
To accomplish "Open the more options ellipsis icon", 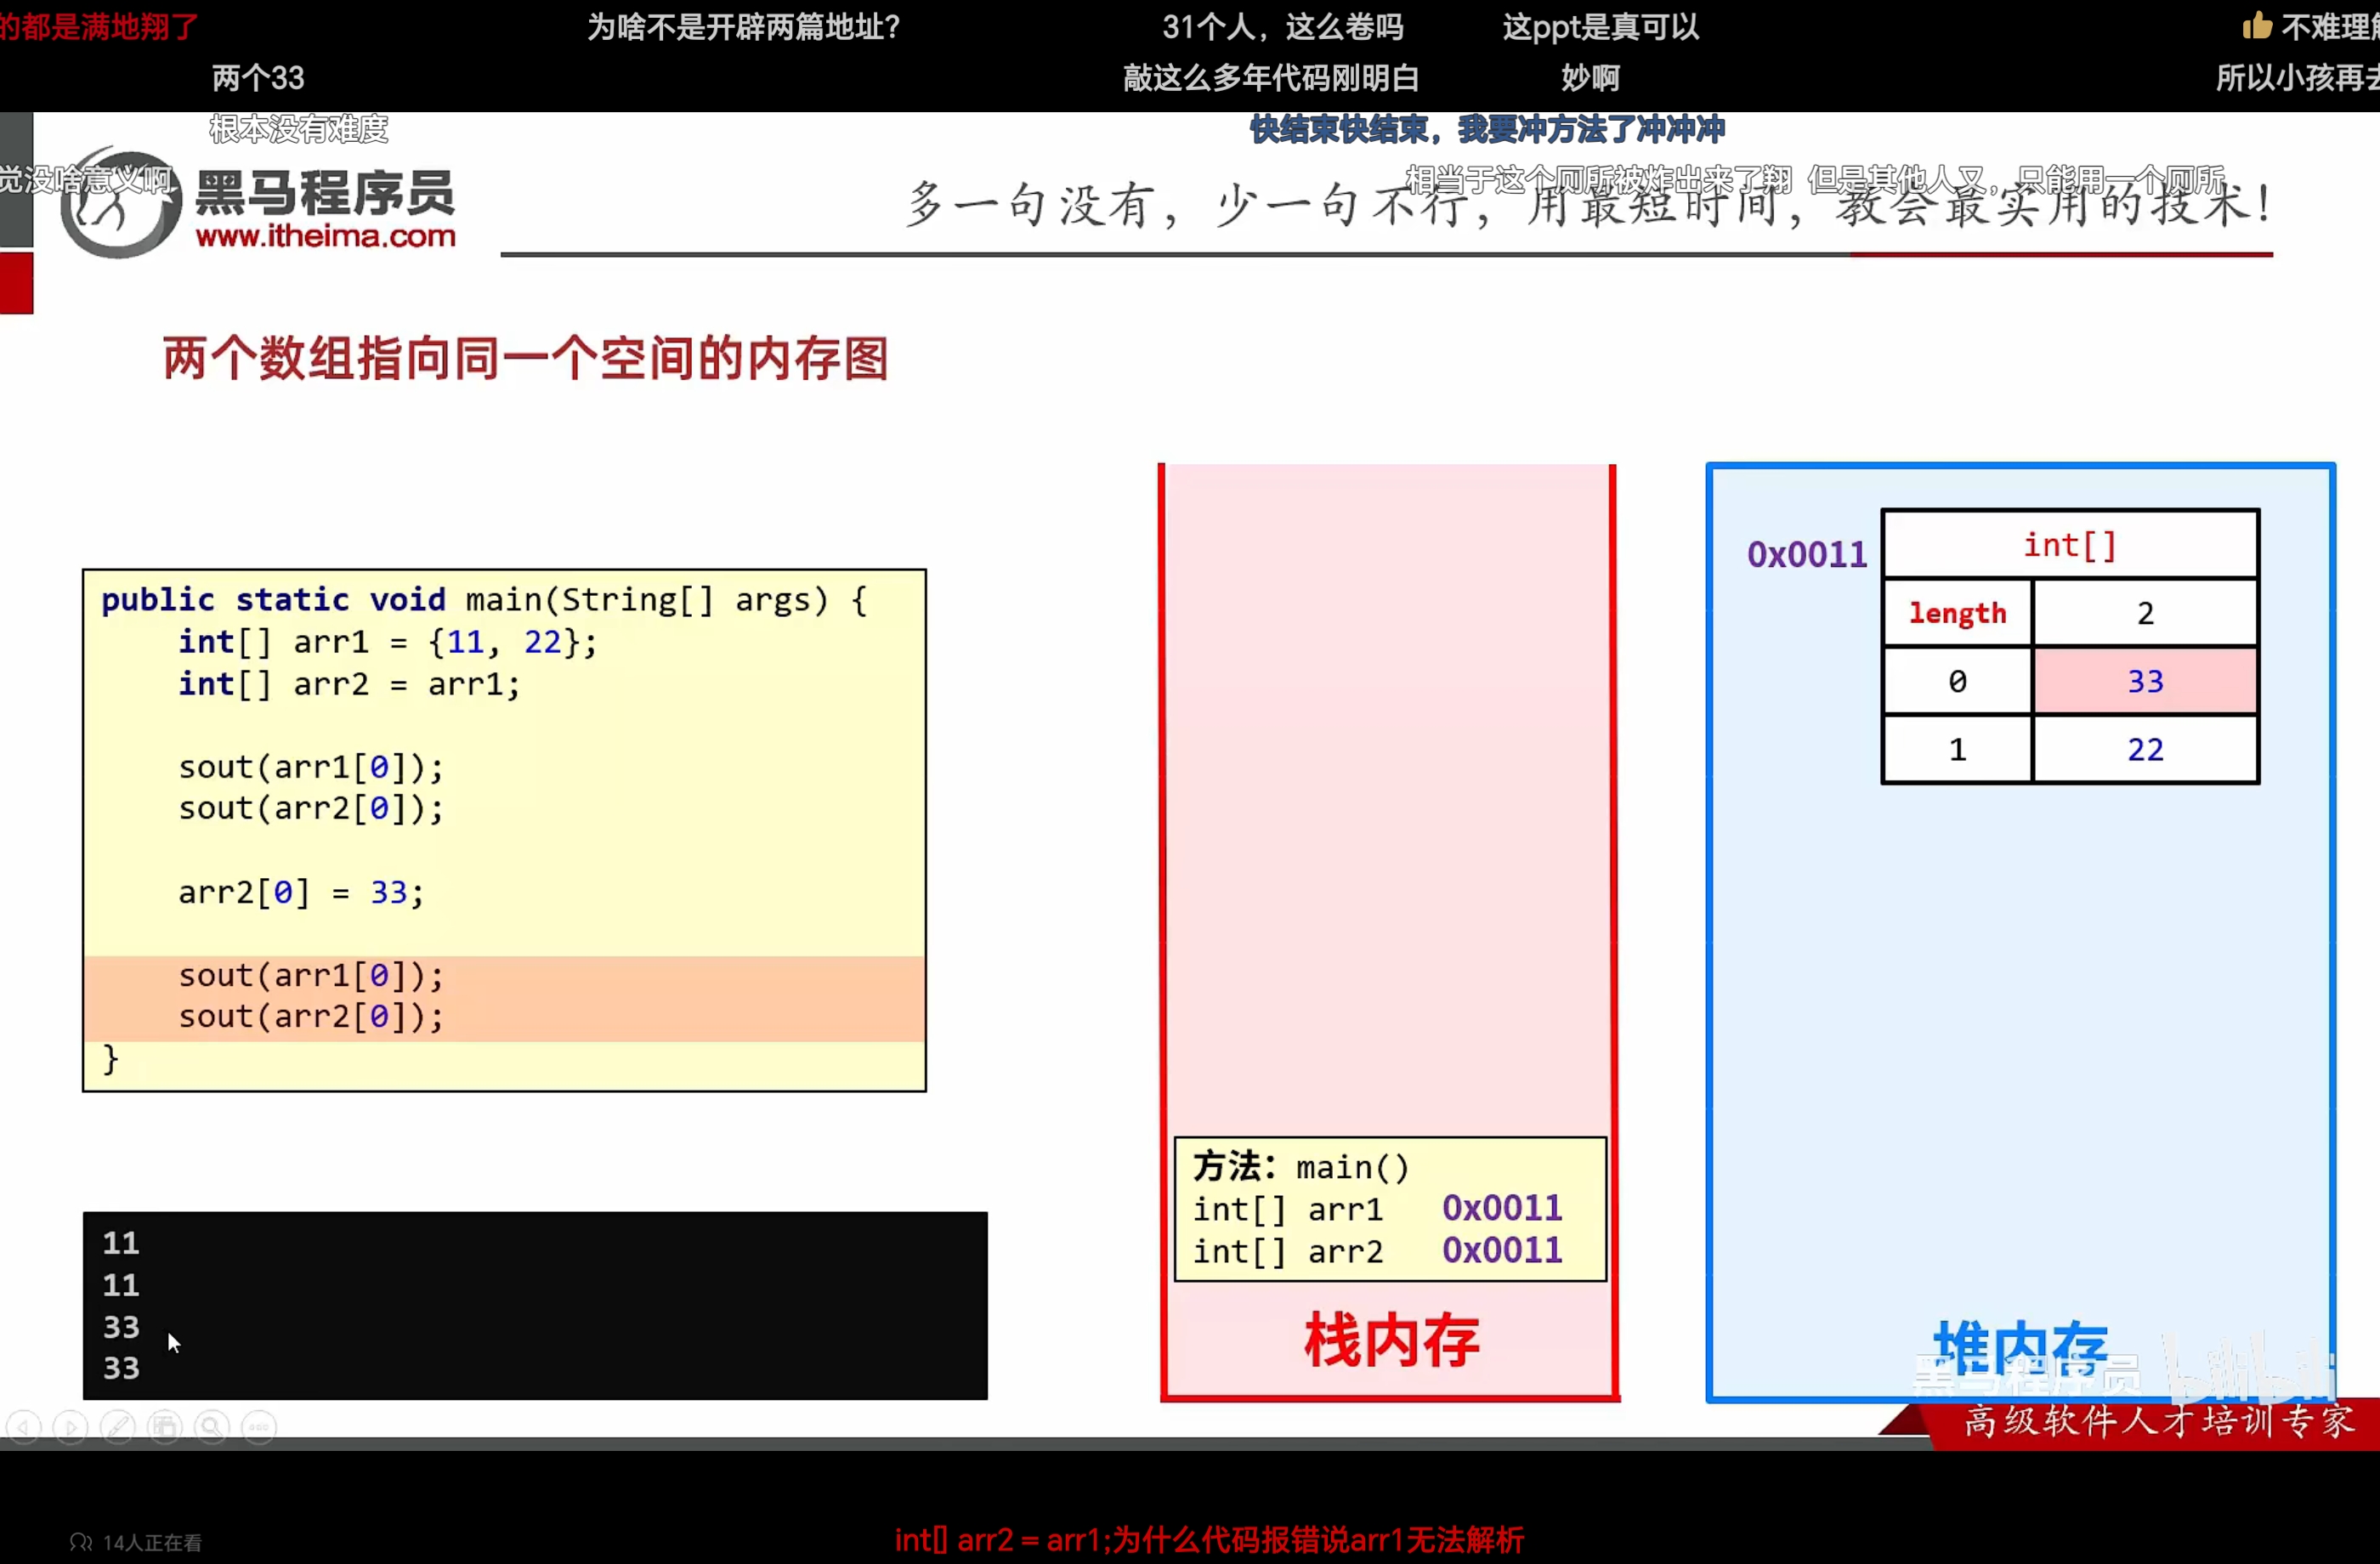I will point(259,1427).
